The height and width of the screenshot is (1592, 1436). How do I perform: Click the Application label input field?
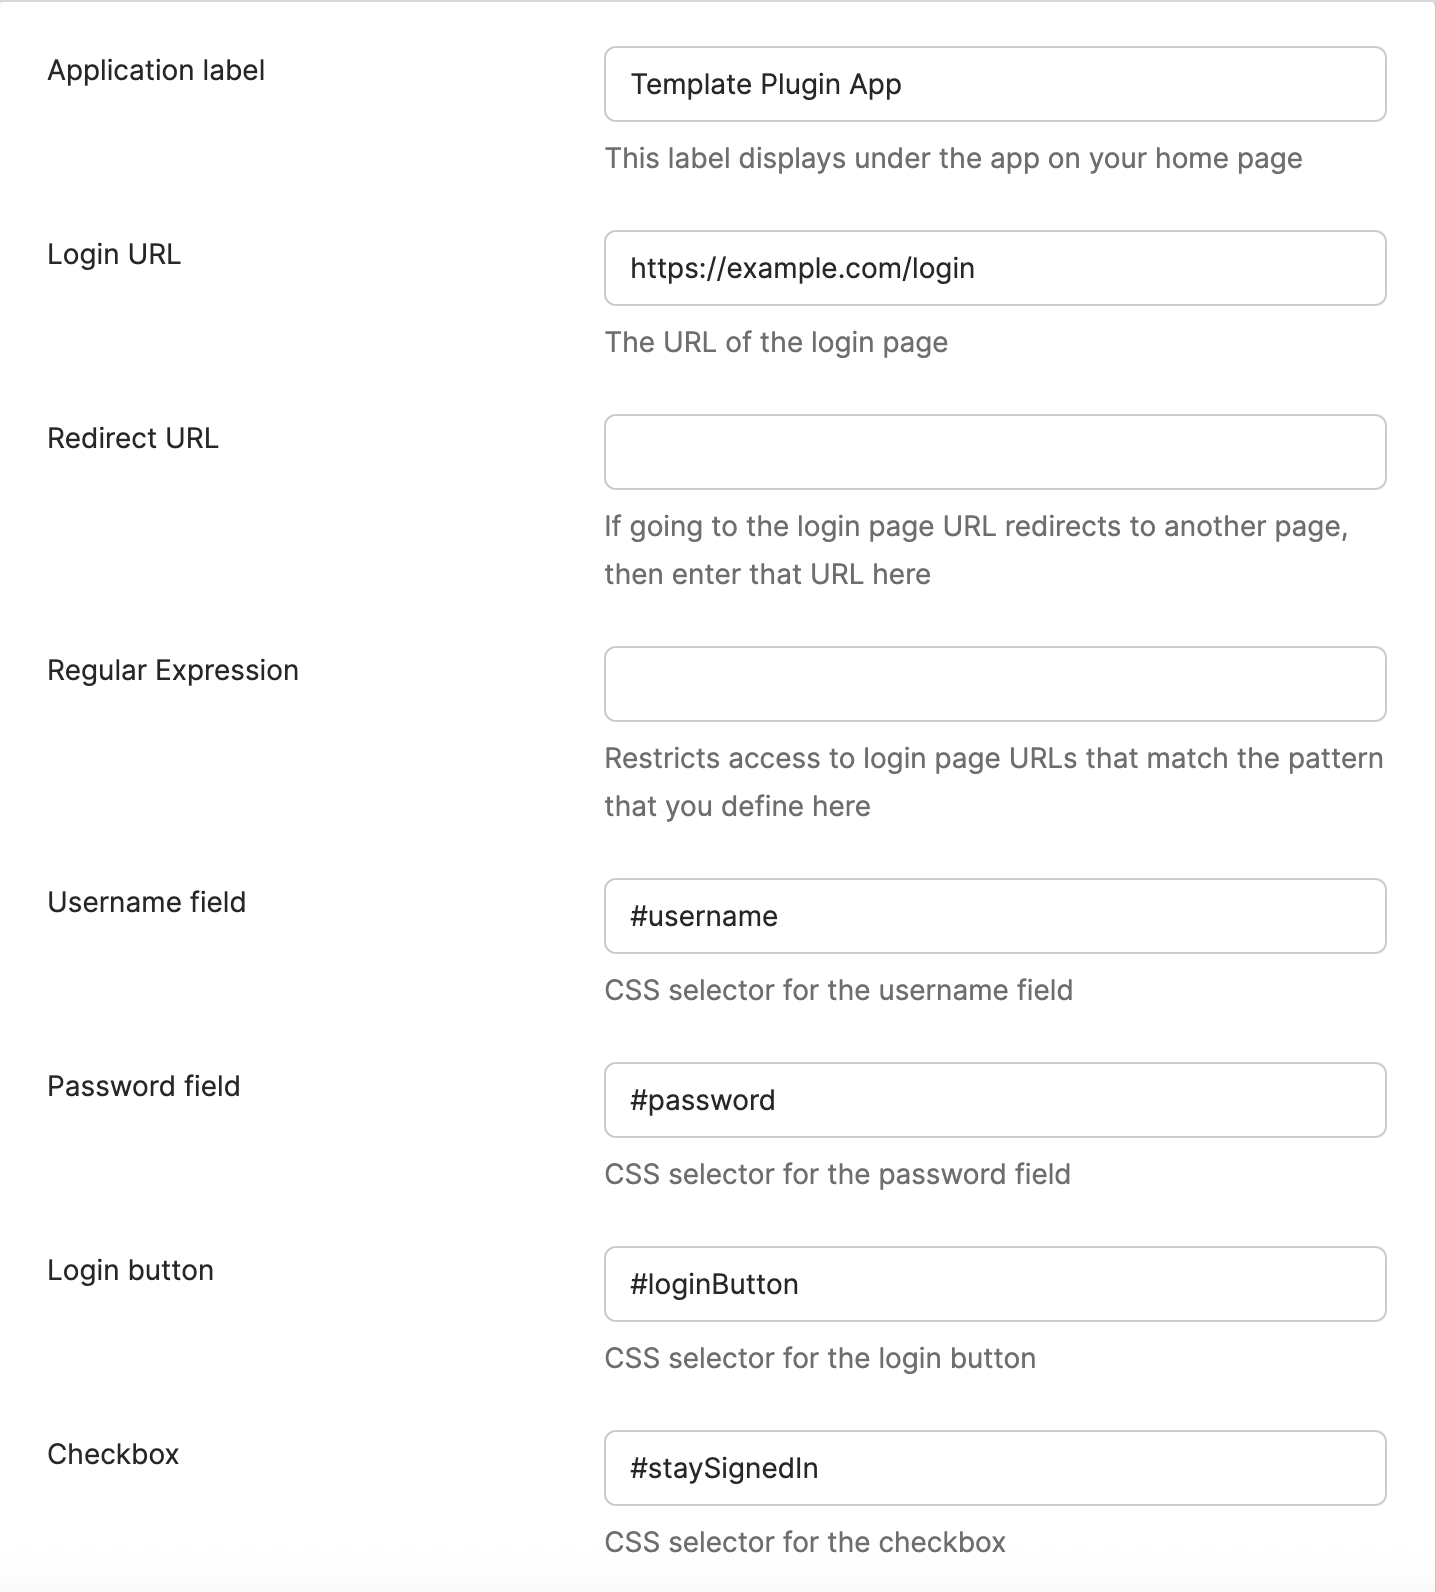tap(994, 84)
